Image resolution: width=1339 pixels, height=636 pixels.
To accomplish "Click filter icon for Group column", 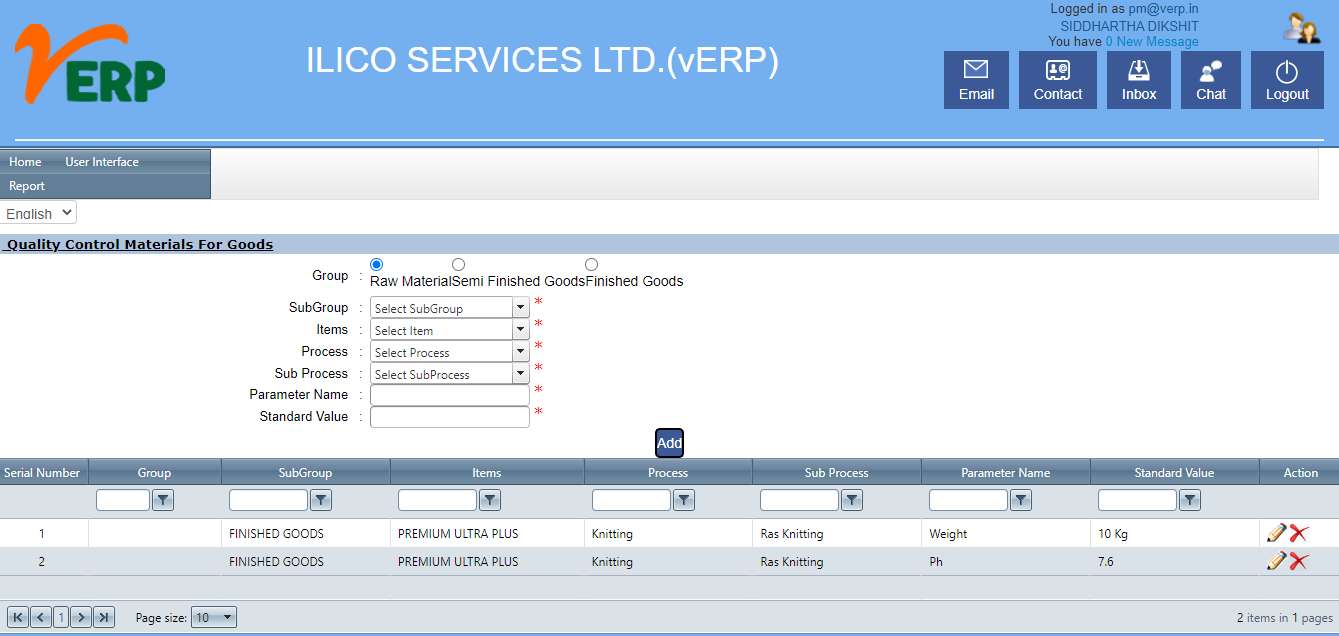I will click(164, 500).
